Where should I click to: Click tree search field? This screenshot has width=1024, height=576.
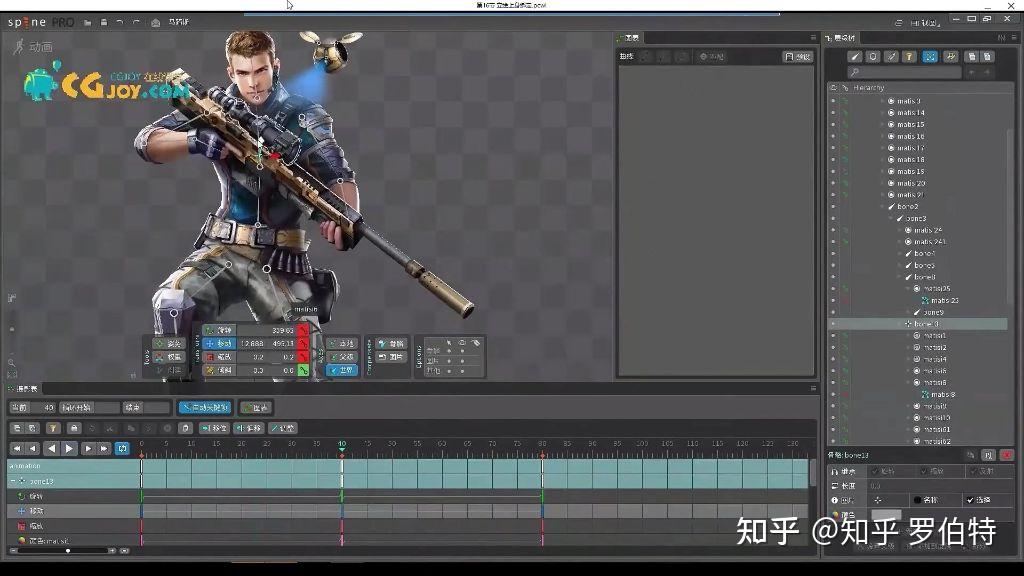pyautogui.click(x=904, y=72)
